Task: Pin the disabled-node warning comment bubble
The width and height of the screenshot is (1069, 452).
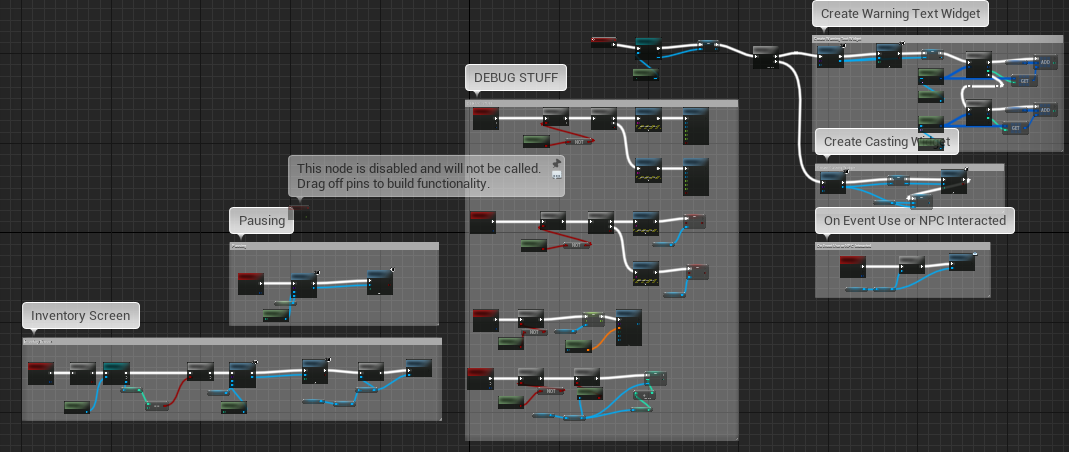Action: [556, 164]
